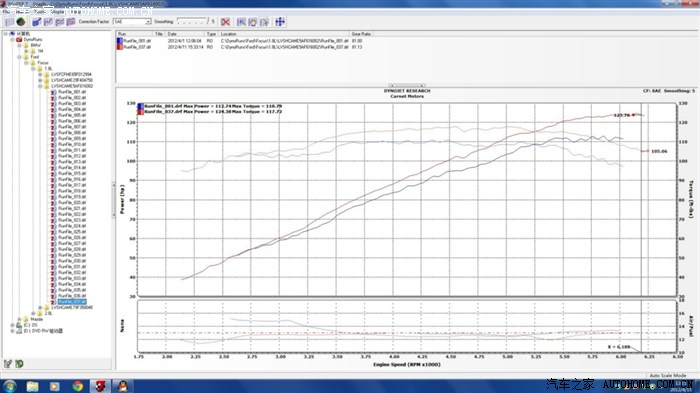Viewport: 700px width, 393px height.
Task: Select RunFile_020.drf in the file tree
Action: coord(72,203)
